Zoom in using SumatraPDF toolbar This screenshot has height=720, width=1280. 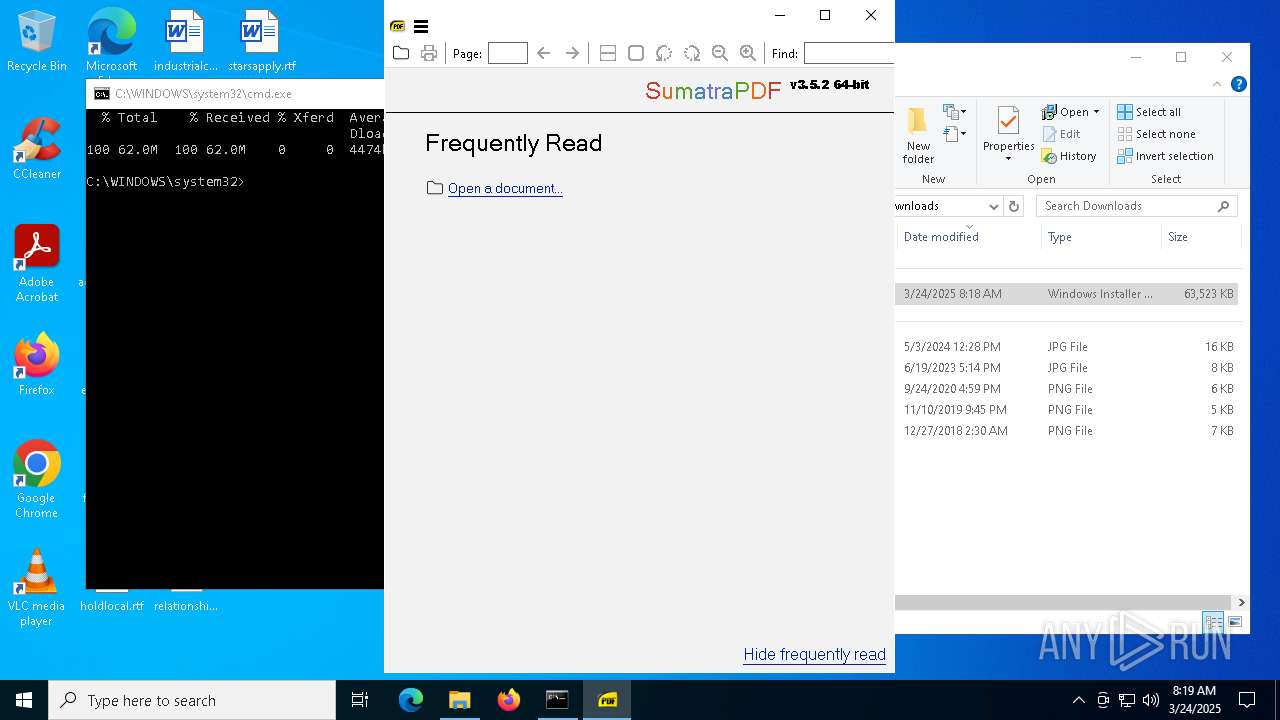(747, 53)
